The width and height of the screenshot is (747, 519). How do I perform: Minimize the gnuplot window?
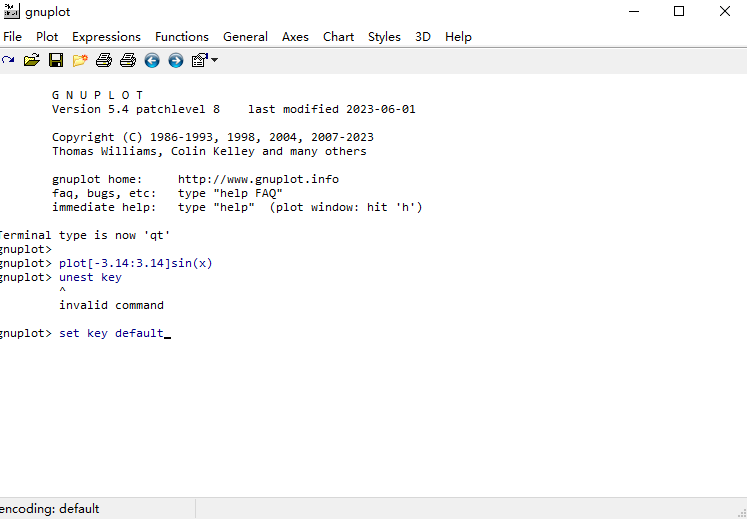634,11
